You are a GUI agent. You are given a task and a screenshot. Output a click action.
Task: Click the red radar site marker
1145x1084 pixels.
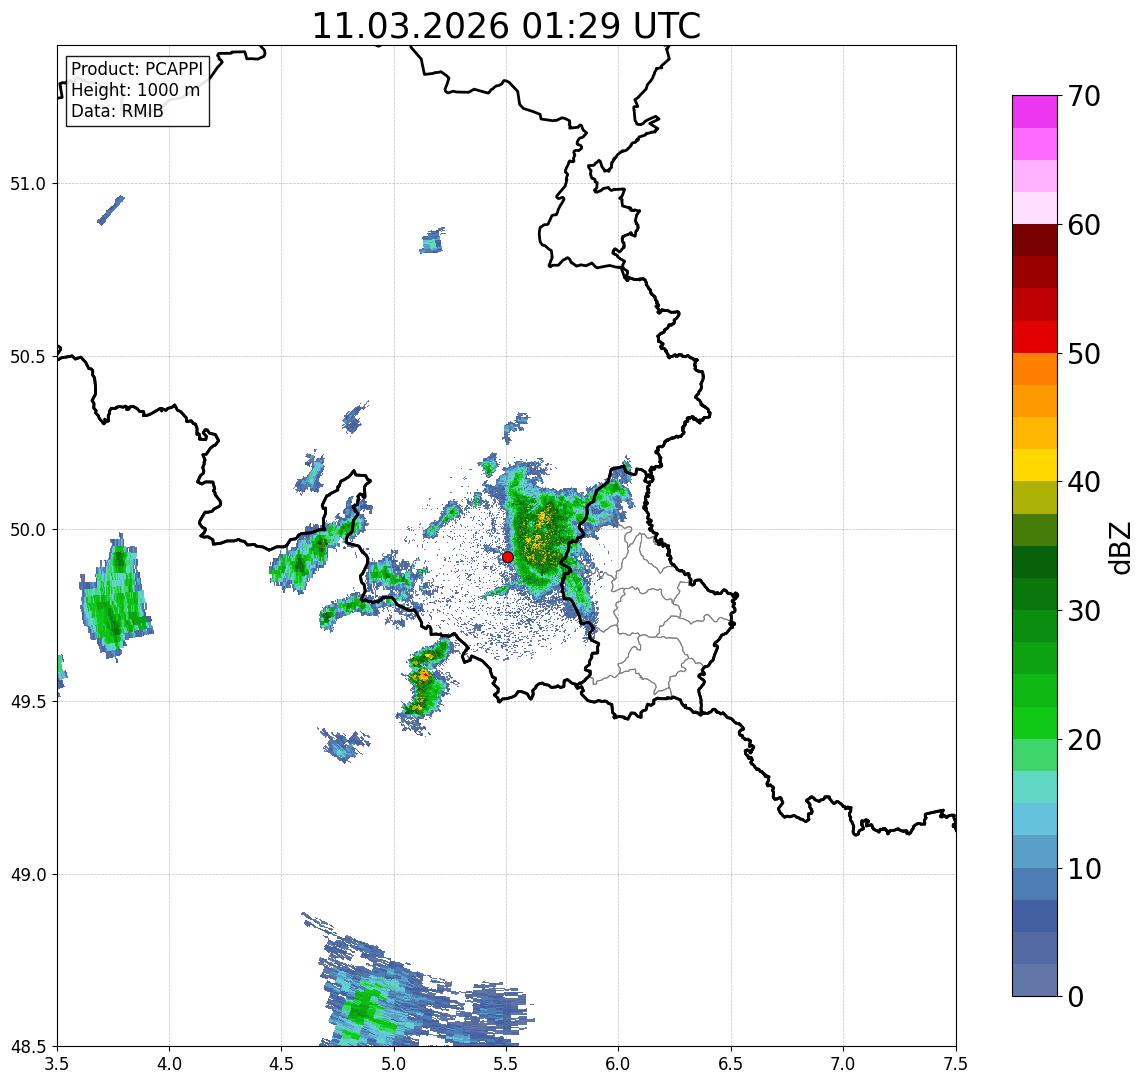[x=508, y=557]
